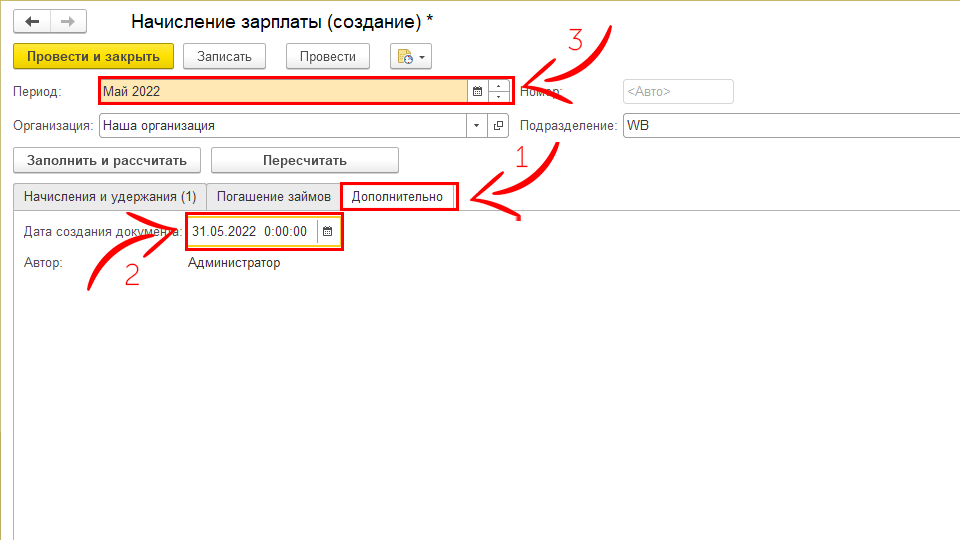
Task: Open the dropdown arrow beside the reports icon
Action: point(423,57)
